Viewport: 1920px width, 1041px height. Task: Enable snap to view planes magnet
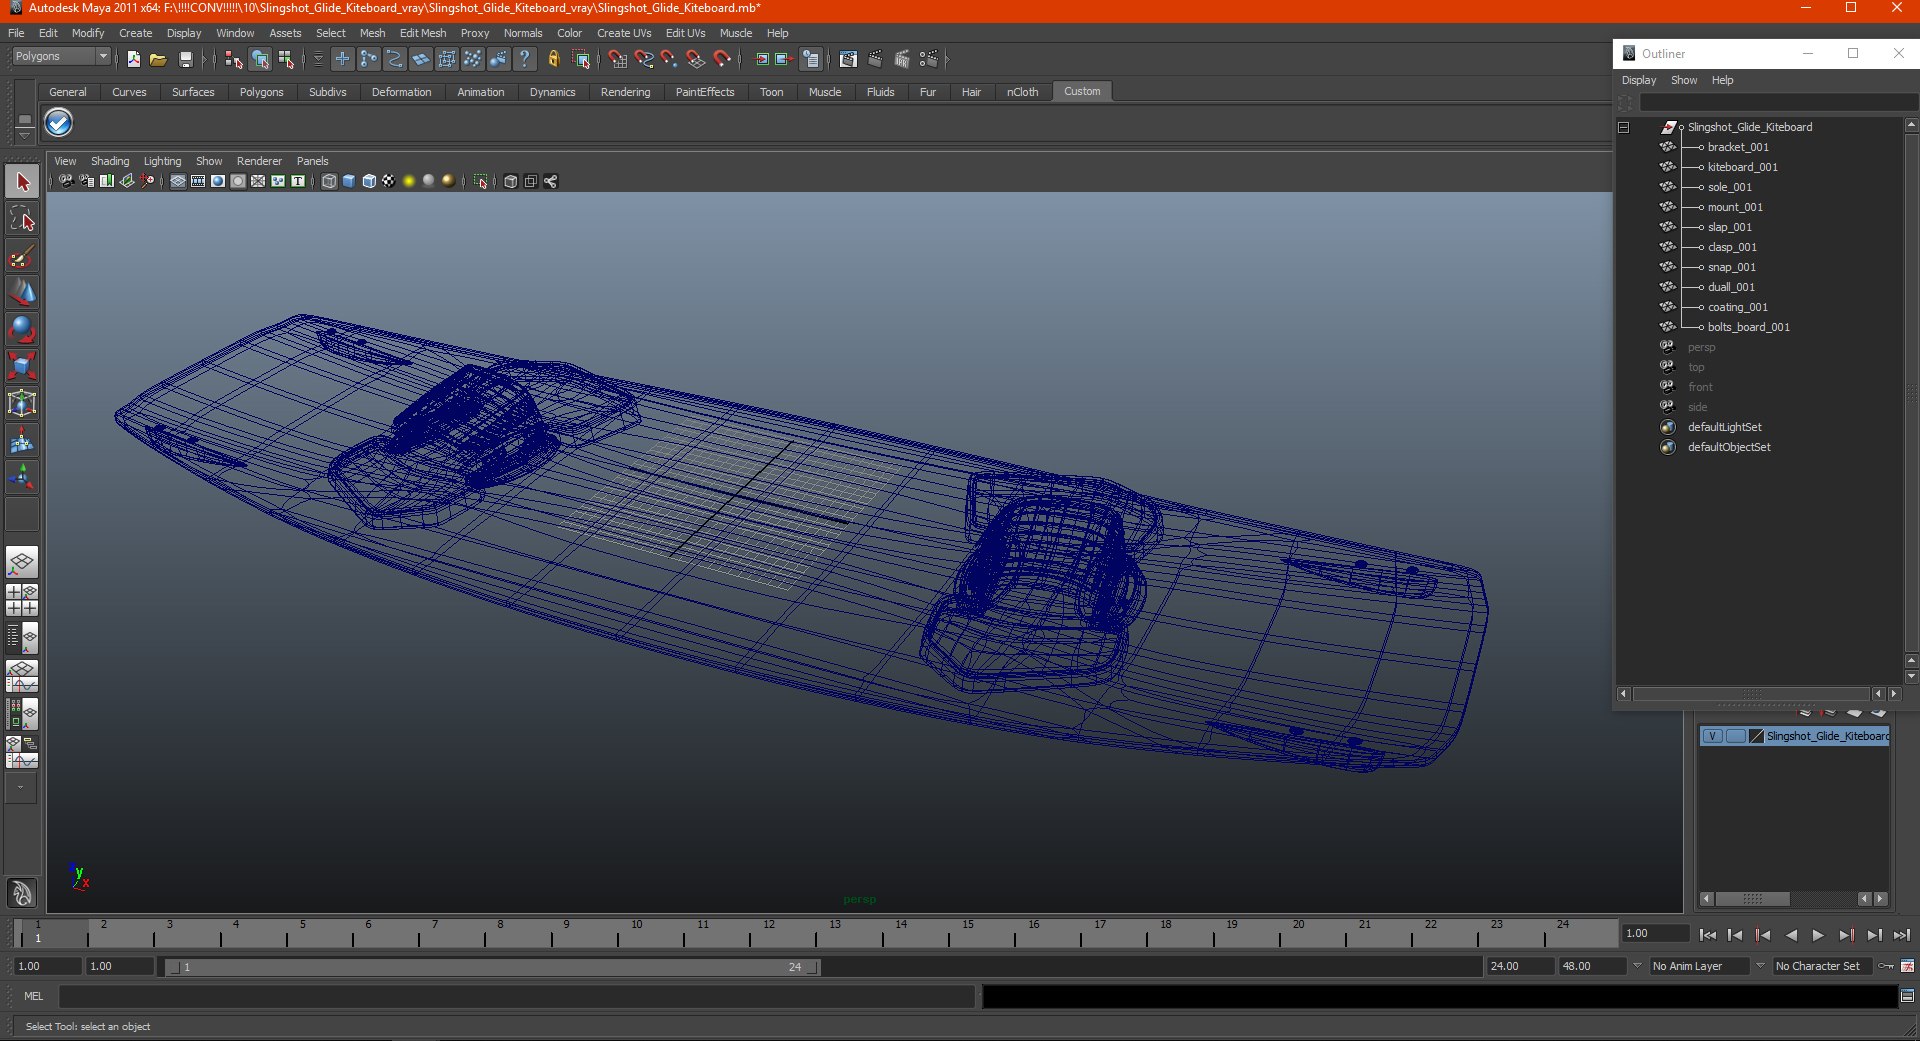pos(695,60)
